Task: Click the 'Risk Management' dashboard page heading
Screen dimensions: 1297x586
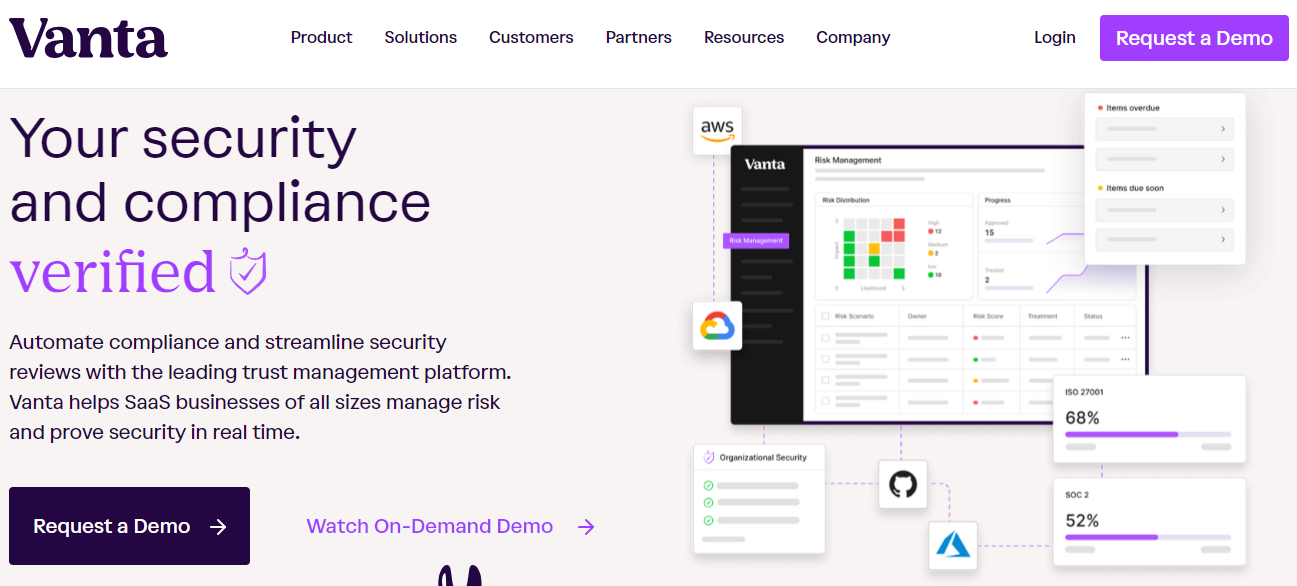Action: [848, 160]
